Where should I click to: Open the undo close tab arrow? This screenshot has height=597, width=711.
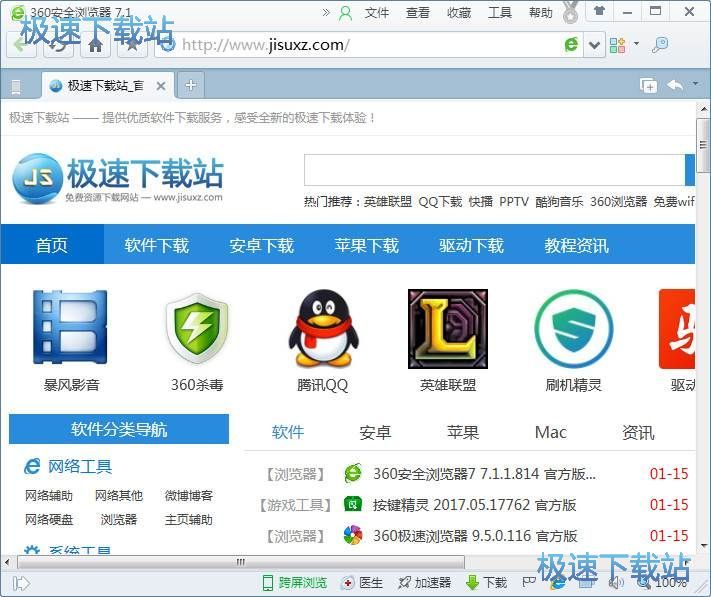coord(675,85)
